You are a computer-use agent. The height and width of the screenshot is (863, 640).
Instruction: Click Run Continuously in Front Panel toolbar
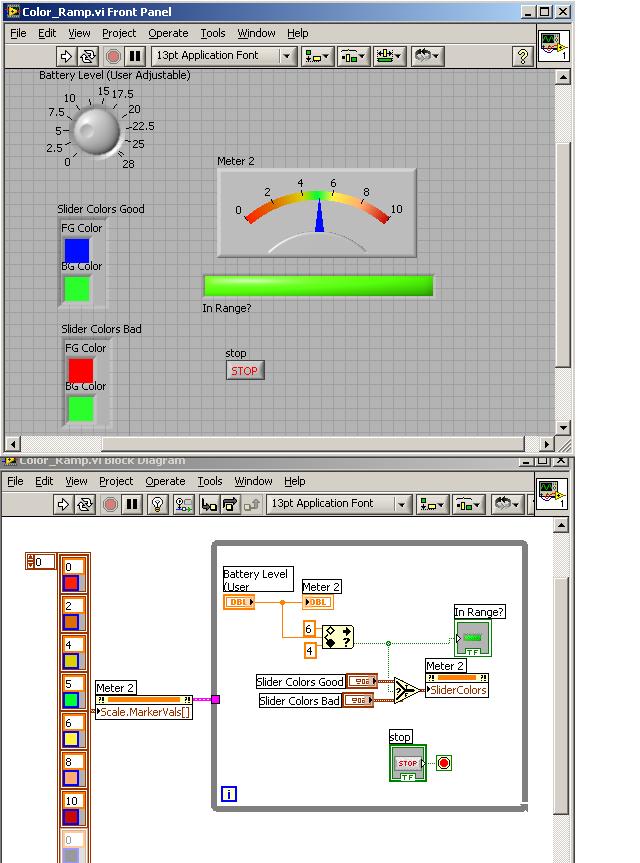tap(88, 56)
